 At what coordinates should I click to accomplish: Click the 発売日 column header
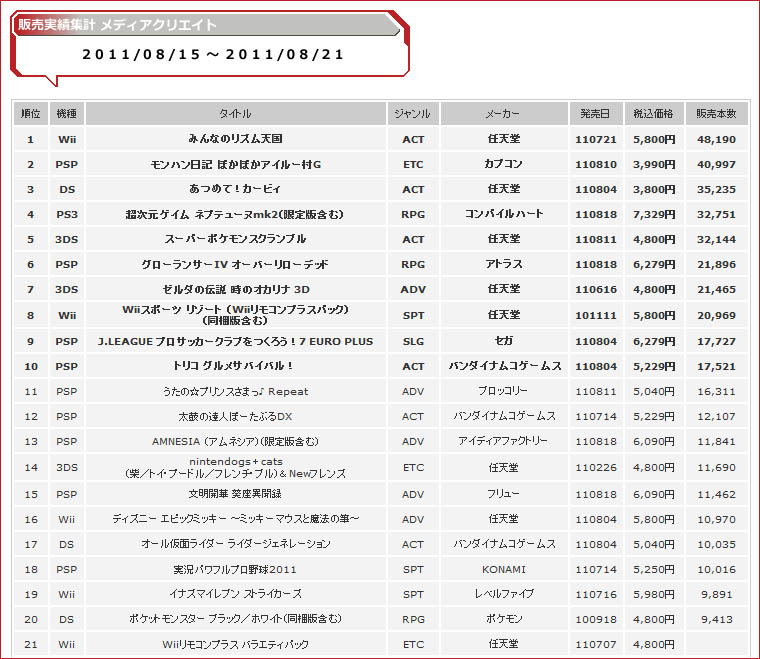(x=596, y=113)
